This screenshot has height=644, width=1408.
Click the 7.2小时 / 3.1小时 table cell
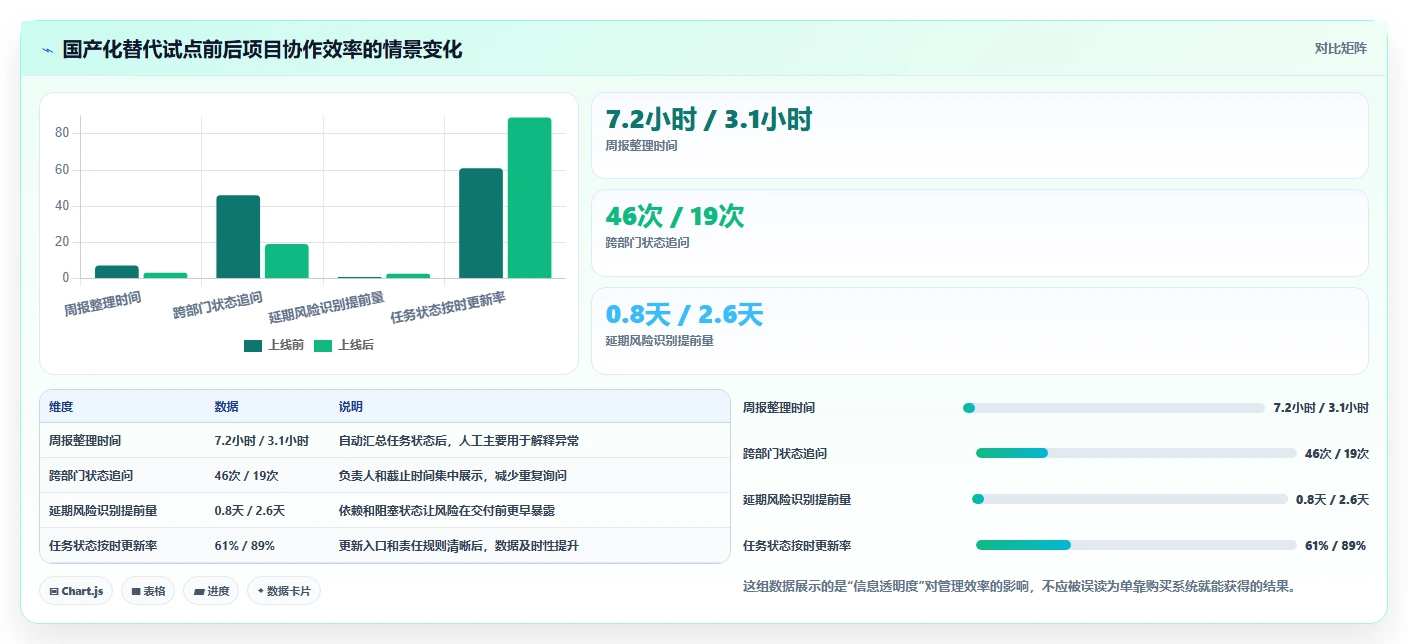(261, 440)
